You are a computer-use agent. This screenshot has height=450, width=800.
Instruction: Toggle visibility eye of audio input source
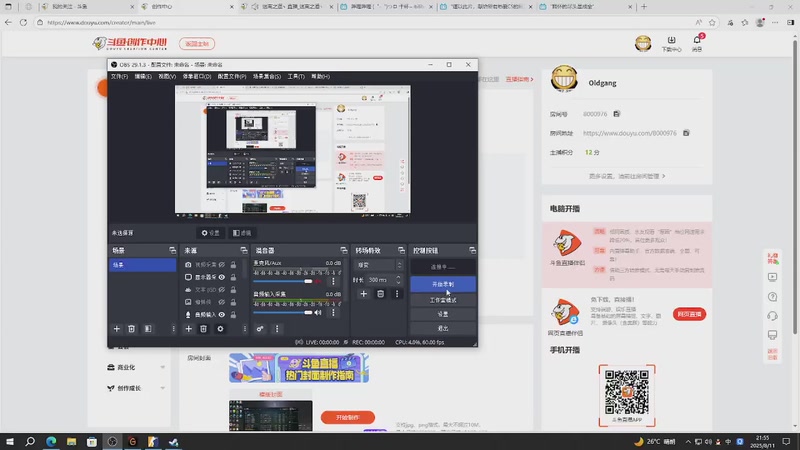coord(222,315)
